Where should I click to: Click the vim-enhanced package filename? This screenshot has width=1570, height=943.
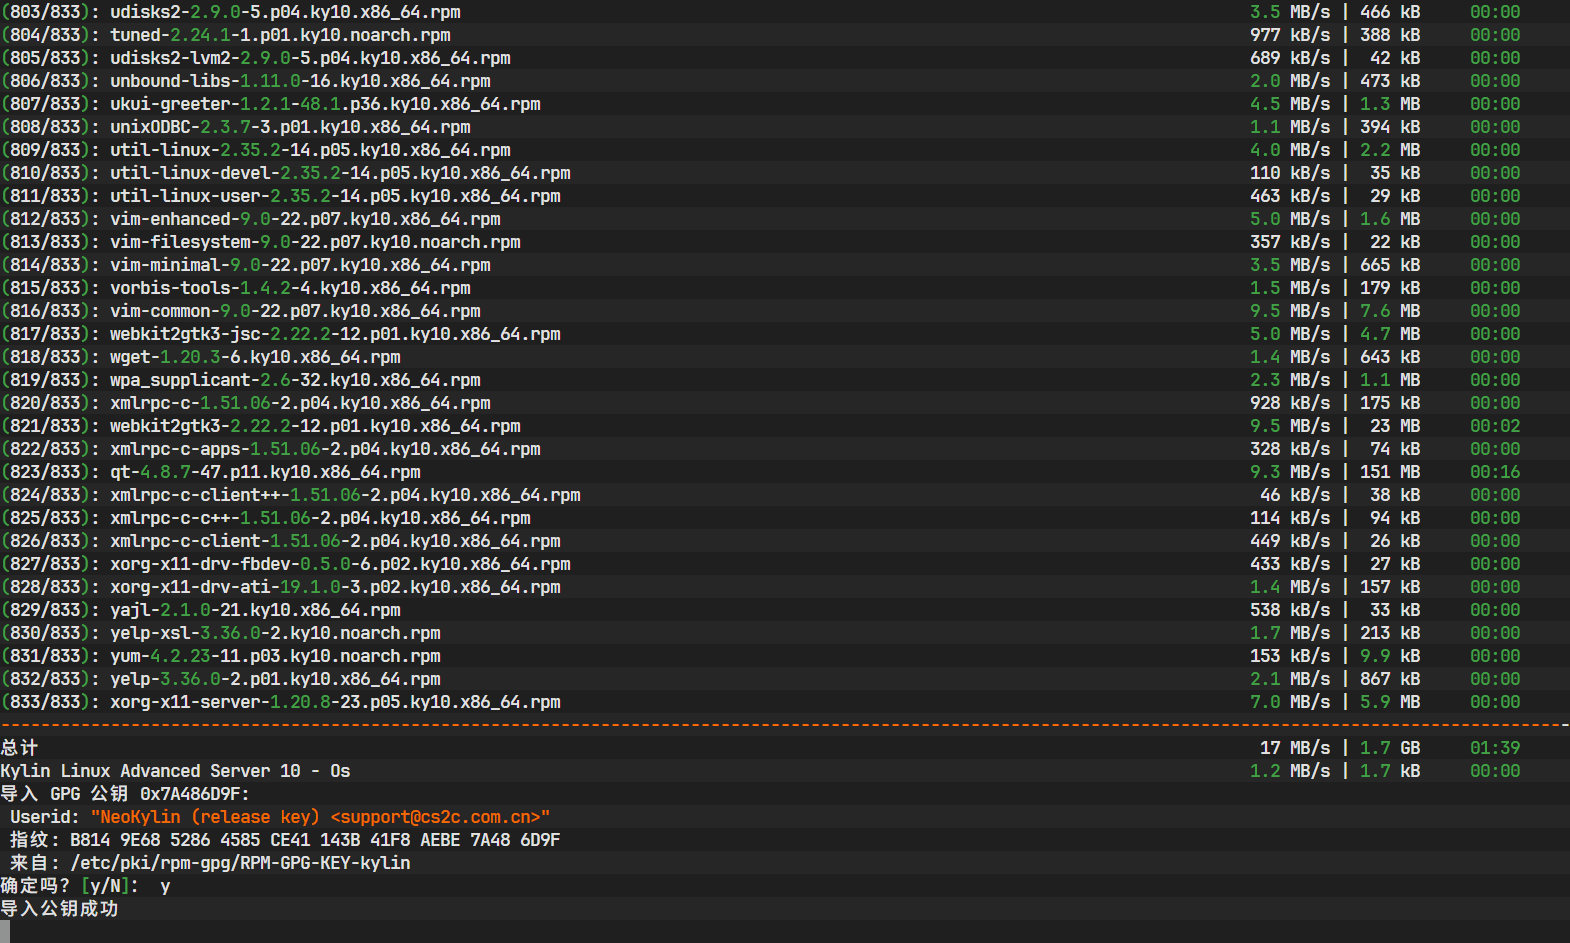coord(305,219)
